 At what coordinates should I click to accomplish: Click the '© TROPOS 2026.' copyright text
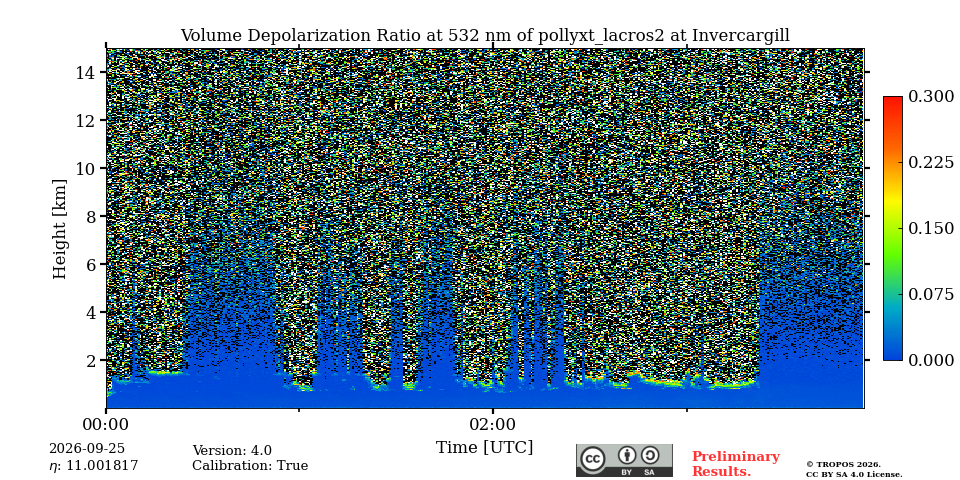pyautogui.click(x=843, y=465)
